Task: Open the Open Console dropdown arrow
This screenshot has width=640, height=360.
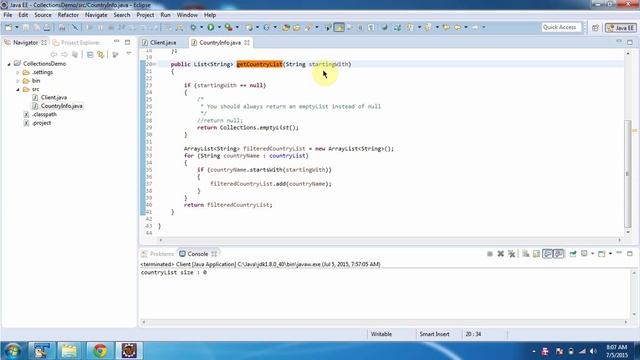Action: tap(610, 254)
